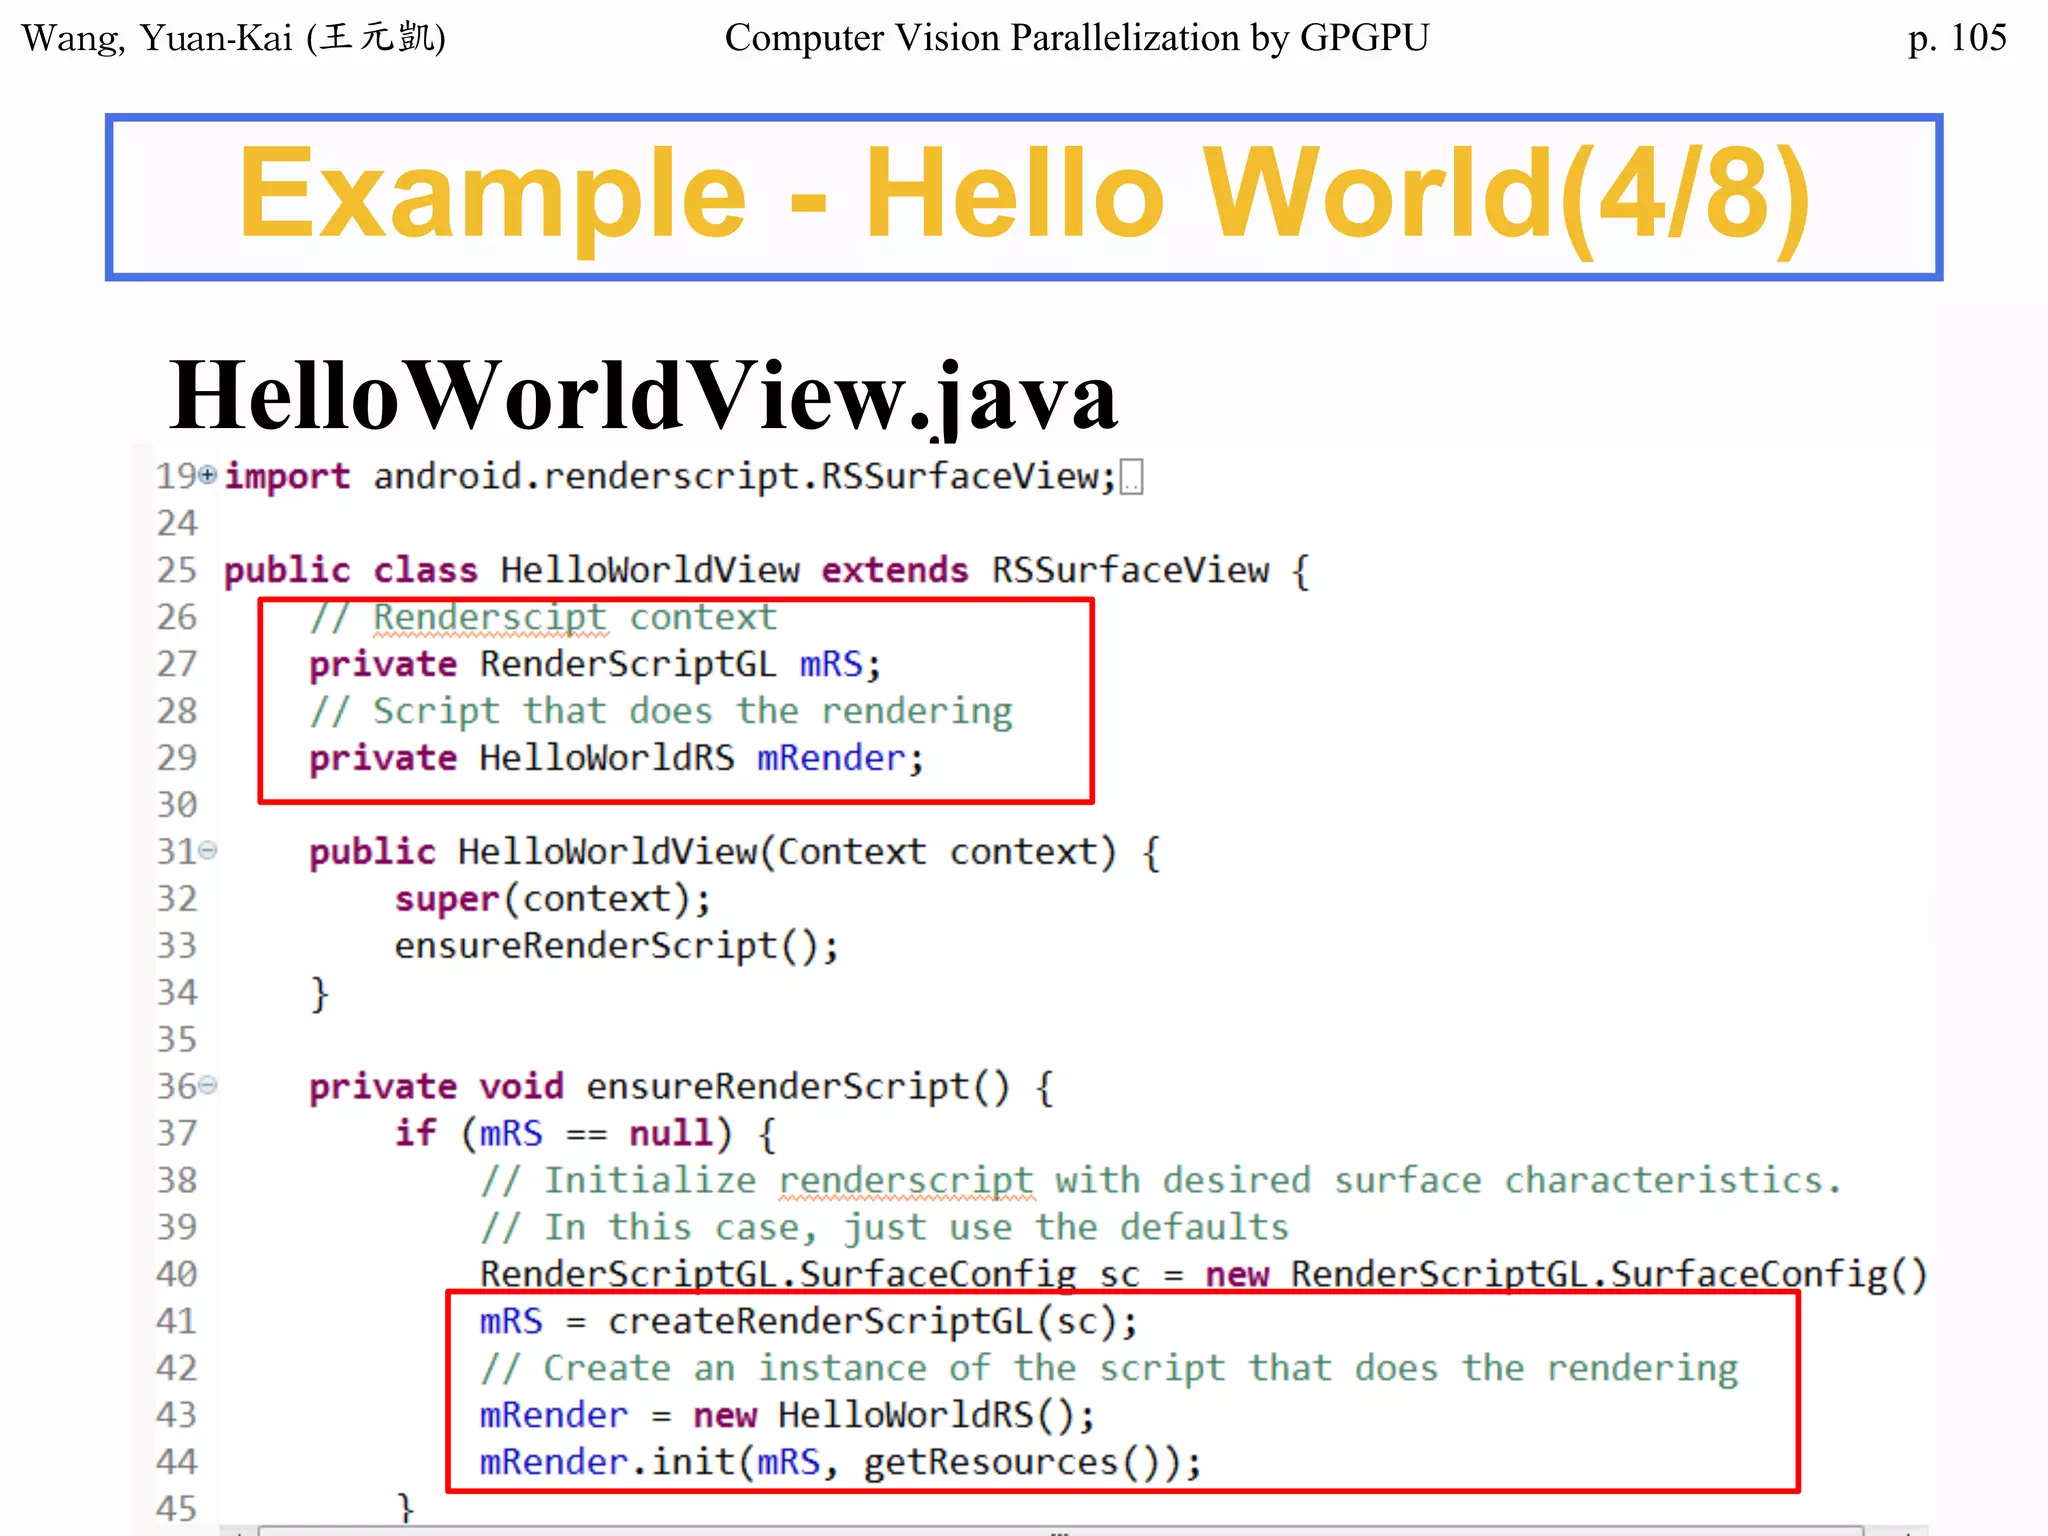2048x1536 pixels.
Task: Click line 29 'private HelloWorldRS mRender;'
Action: tap(617, 759)
